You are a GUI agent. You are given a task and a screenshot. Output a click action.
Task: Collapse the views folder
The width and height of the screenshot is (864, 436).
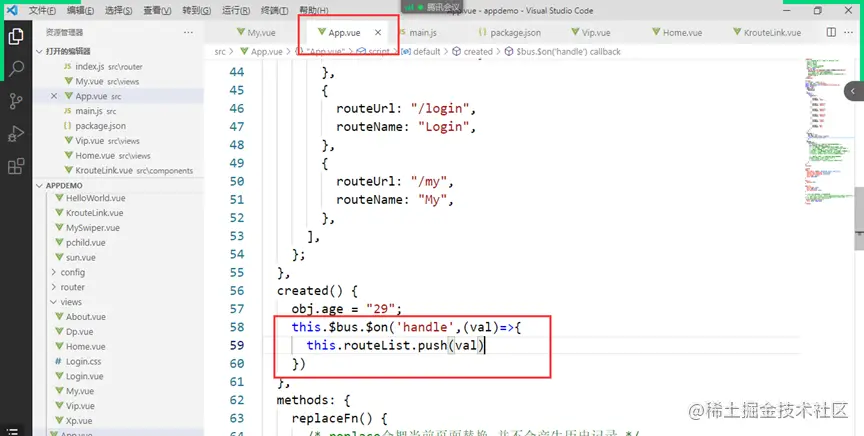(71, 302)
